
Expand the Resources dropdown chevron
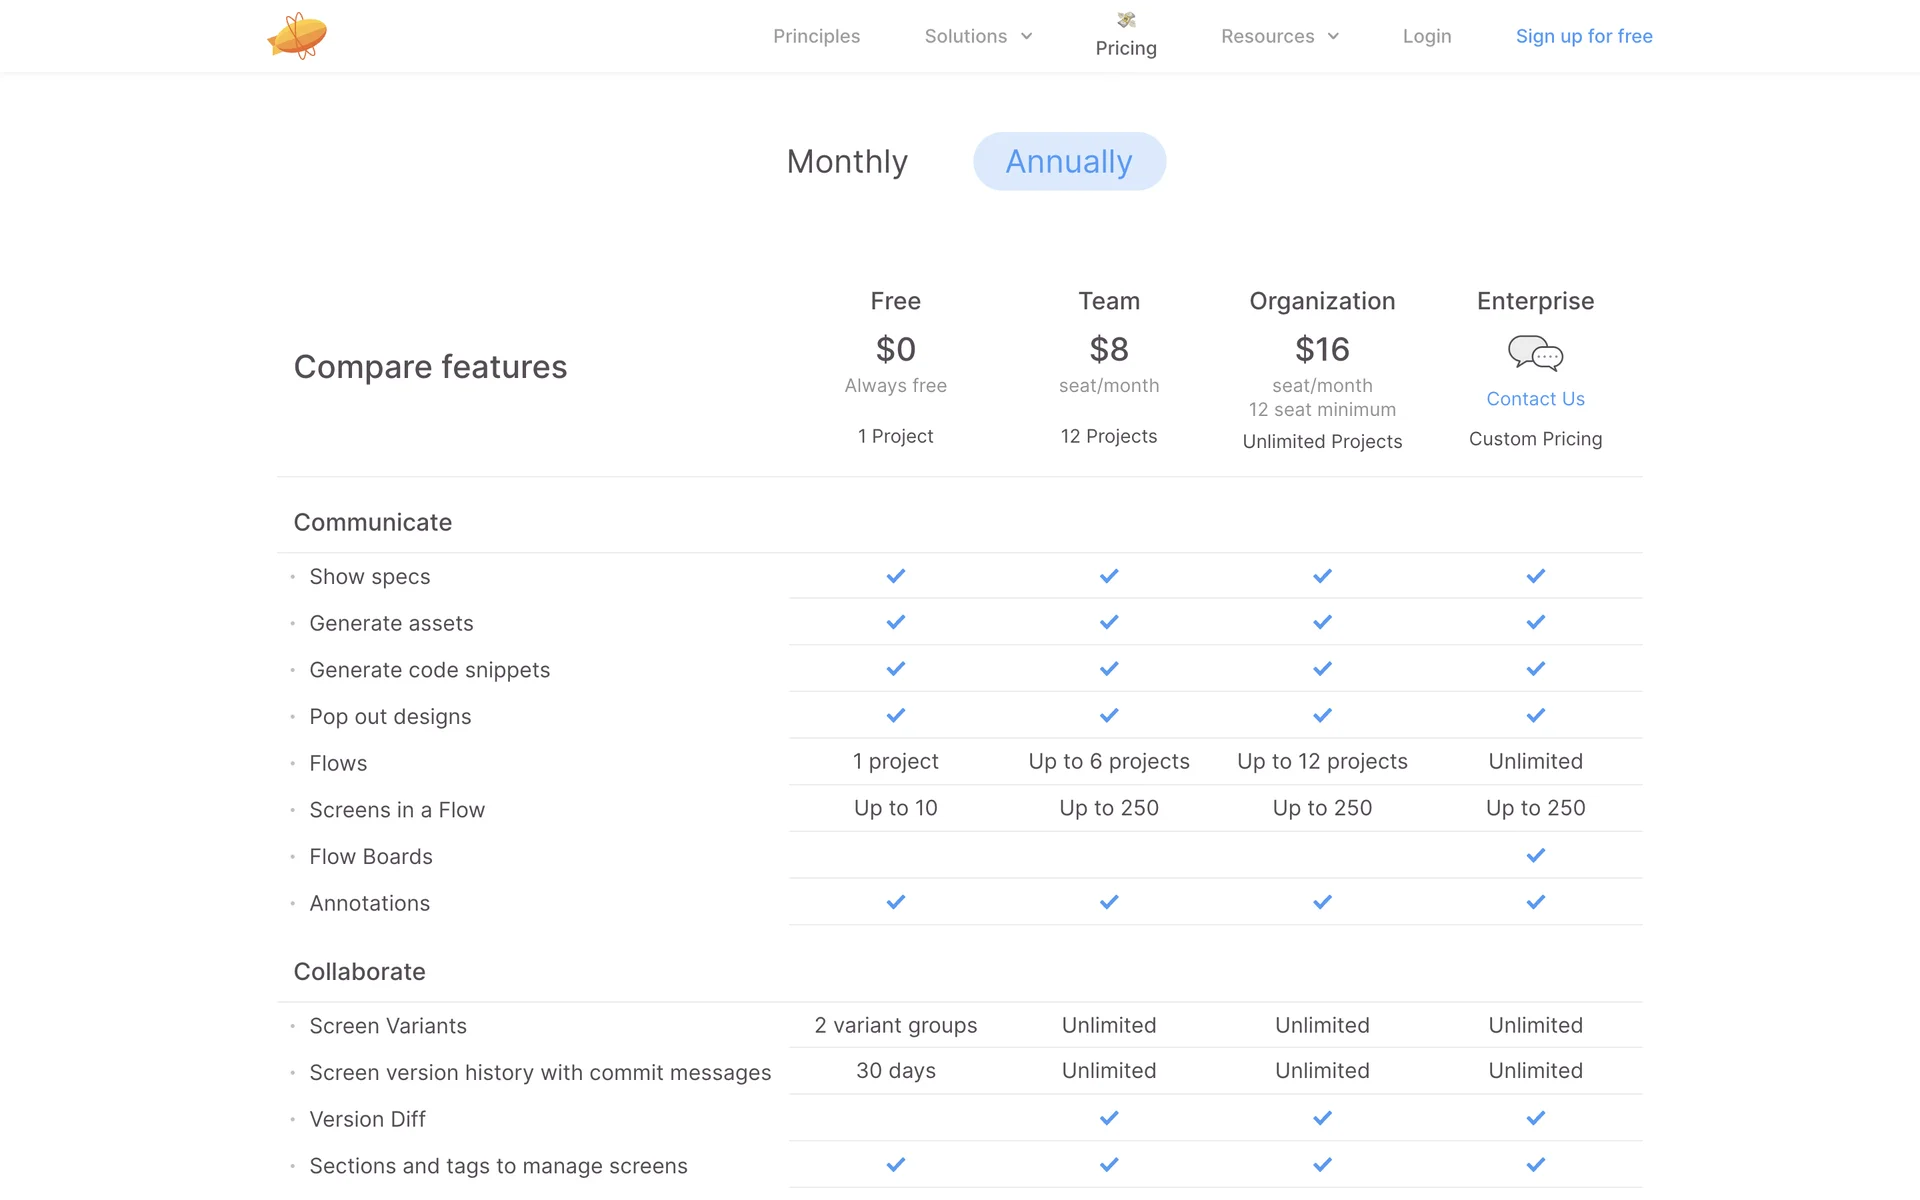click(x=1333, y=36)
